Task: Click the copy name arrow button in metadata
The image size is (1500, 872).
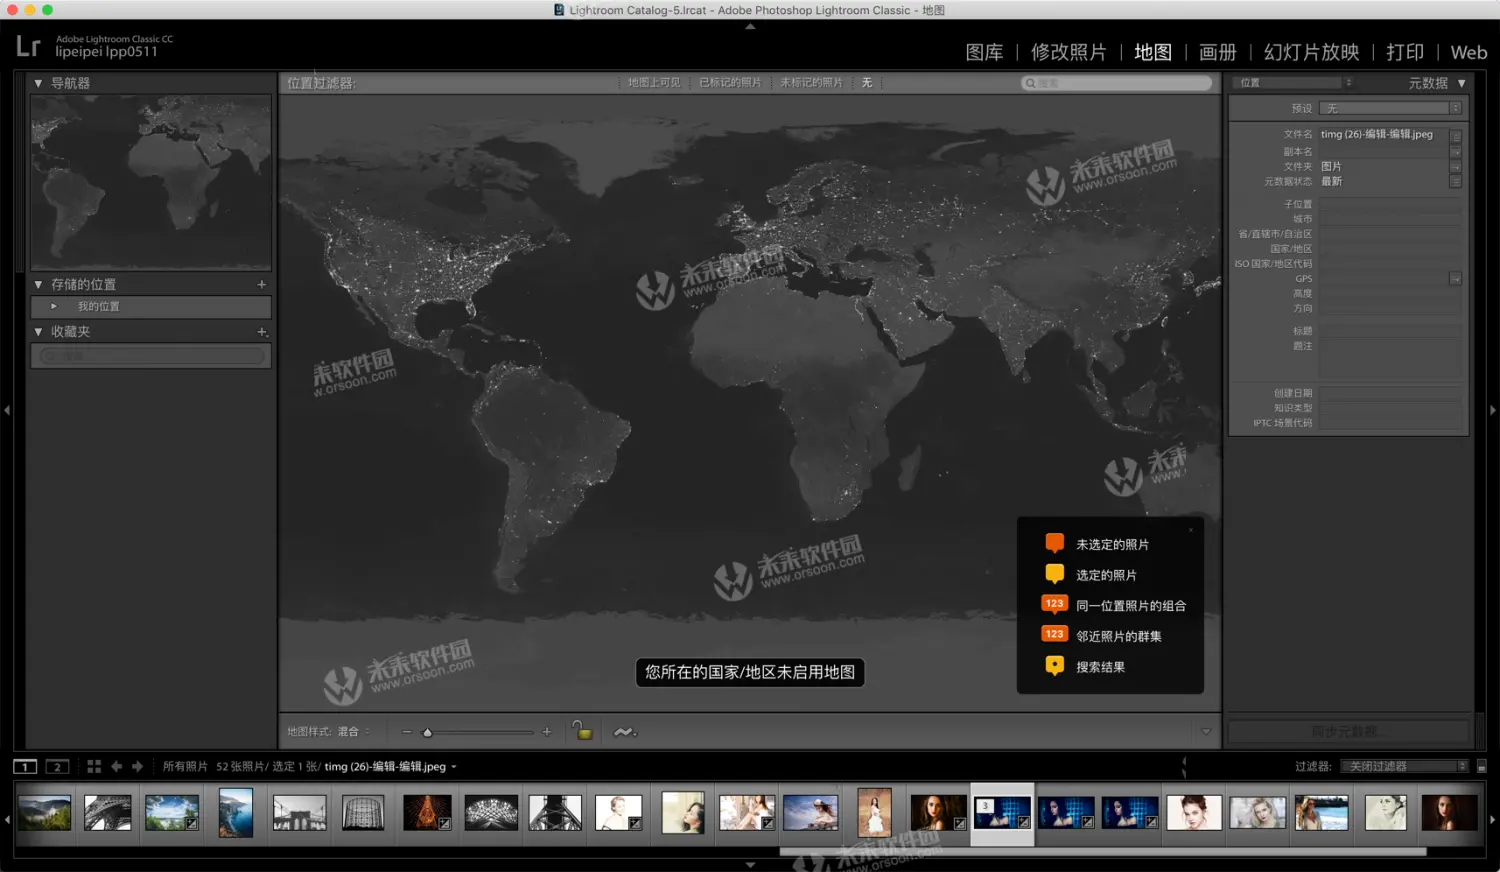Action: point(1456,152)
